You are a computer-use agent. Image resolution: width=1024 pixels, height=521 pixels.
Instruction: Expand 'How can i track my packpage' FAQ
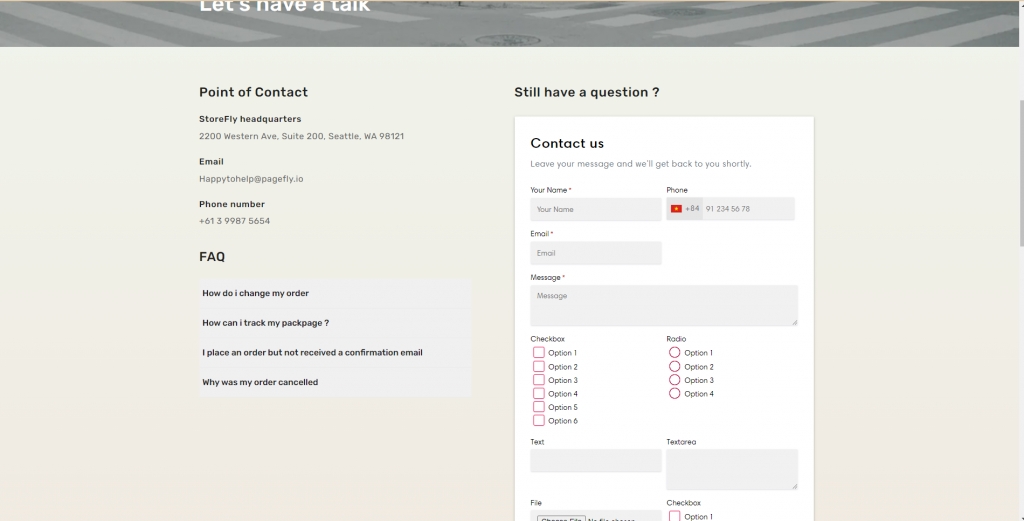pos(335,323)
